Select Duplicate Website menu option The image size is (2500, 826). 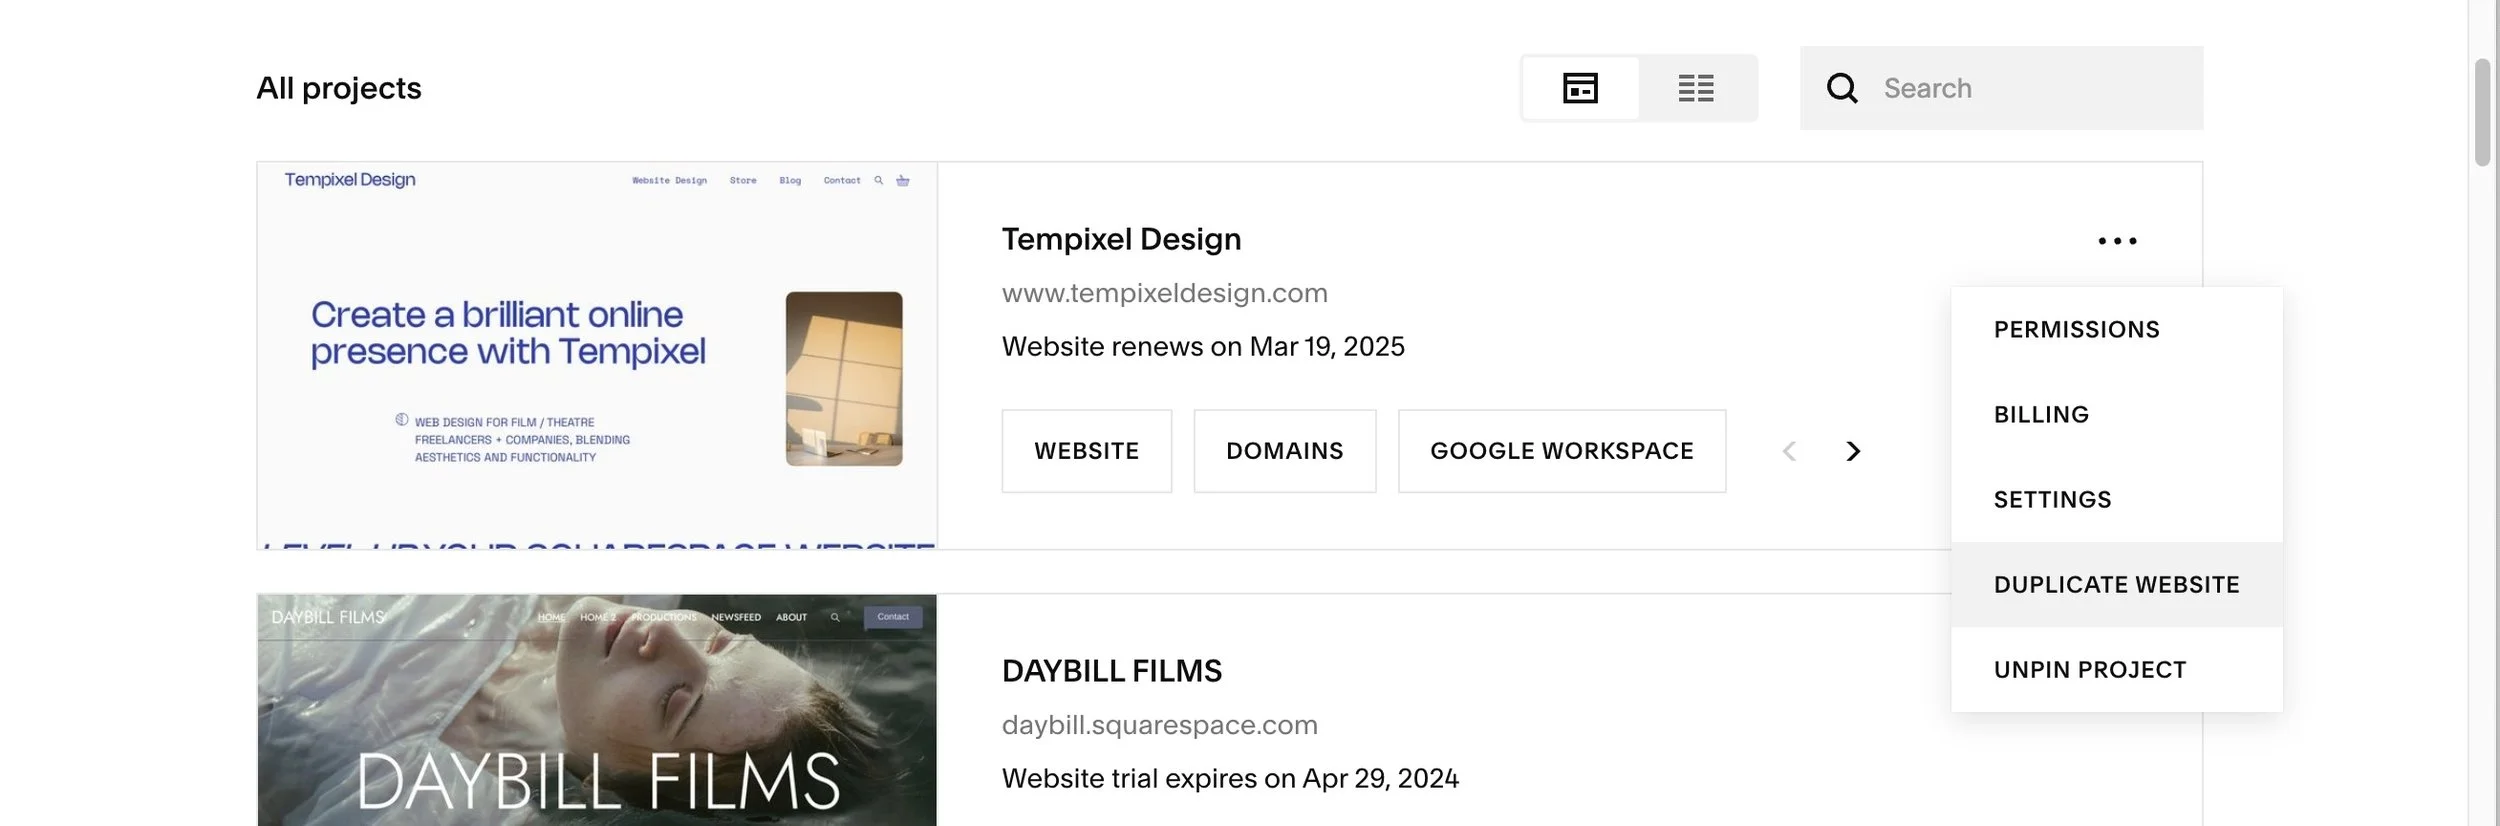click(x=2116, y=585)
